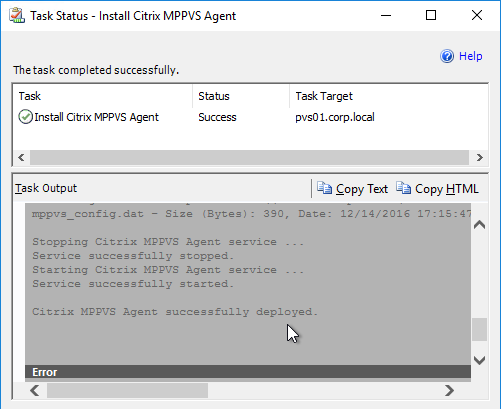Click the Task Status window title icon

click(x=17, y=16)
